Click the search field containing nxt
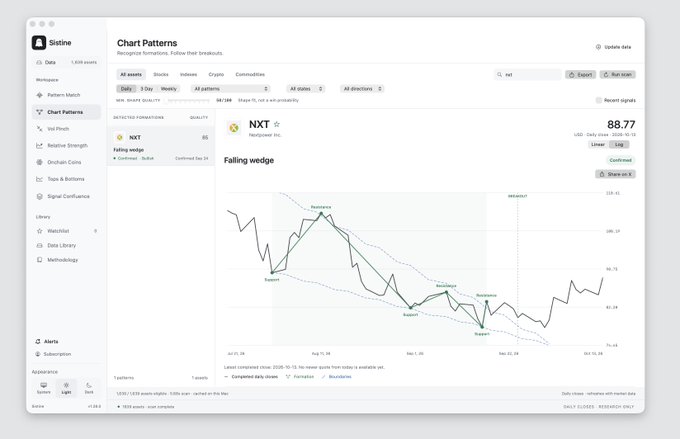680x439 pixels. (528, 75)
